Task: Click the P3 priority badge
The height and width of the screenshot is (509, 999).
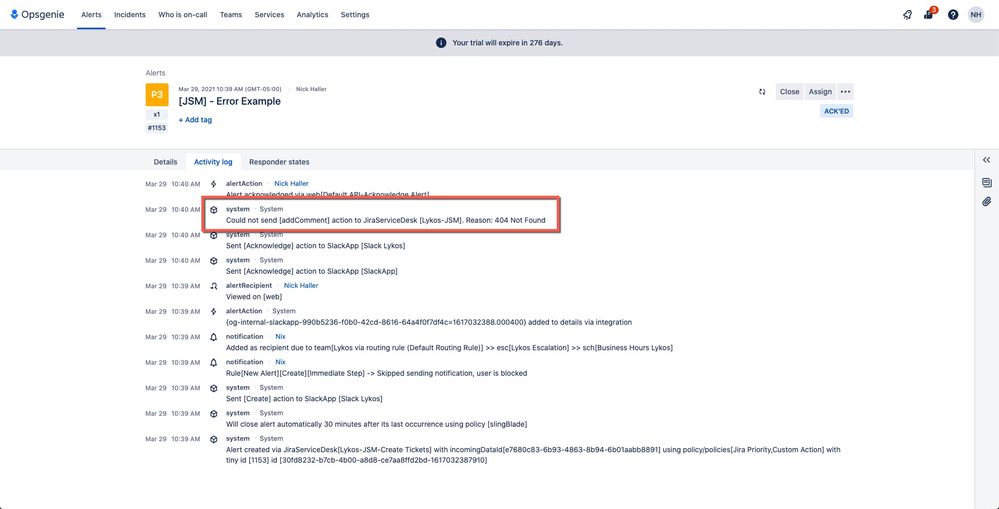Action: pos(157,94)
